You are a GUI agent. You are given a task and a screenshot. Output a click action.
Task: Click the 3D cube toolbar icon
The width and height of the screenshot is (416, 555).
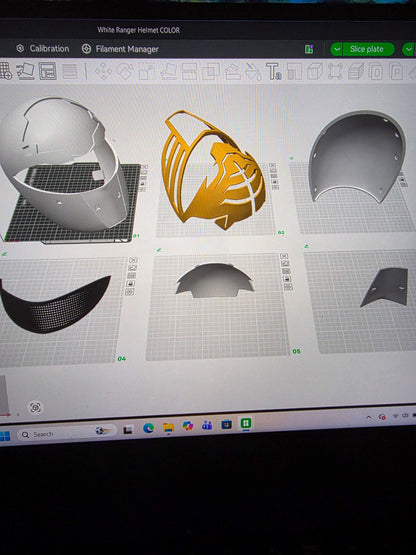click(314, 71)
